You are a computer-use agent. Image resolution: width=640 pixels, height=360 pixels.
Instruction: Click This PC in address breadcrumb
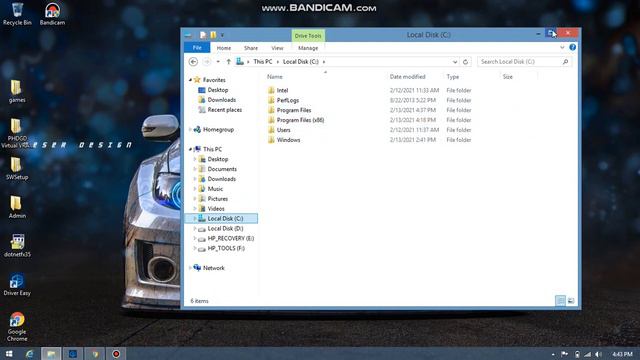point(262,62)
